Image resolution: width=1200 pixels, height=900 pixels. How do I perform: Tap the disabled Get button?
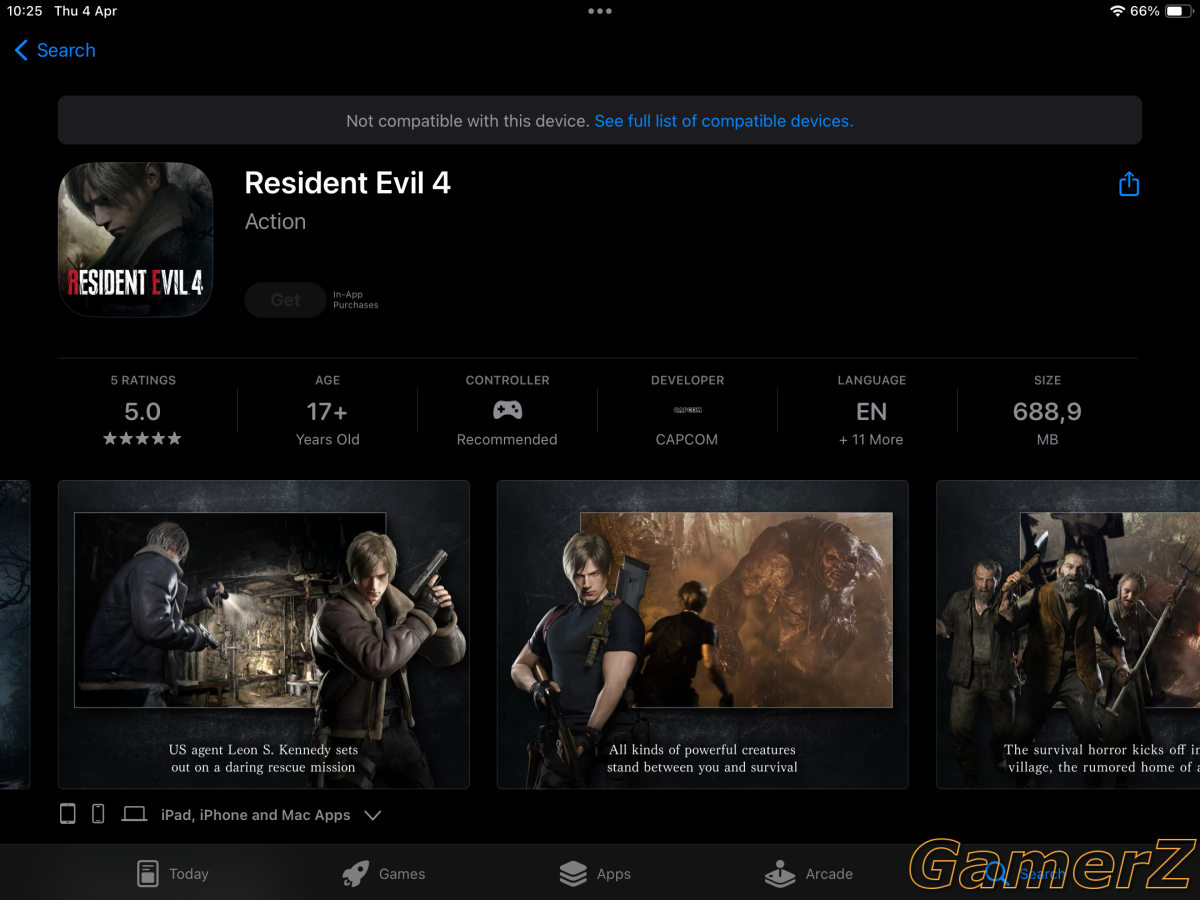tap(285, 300)
